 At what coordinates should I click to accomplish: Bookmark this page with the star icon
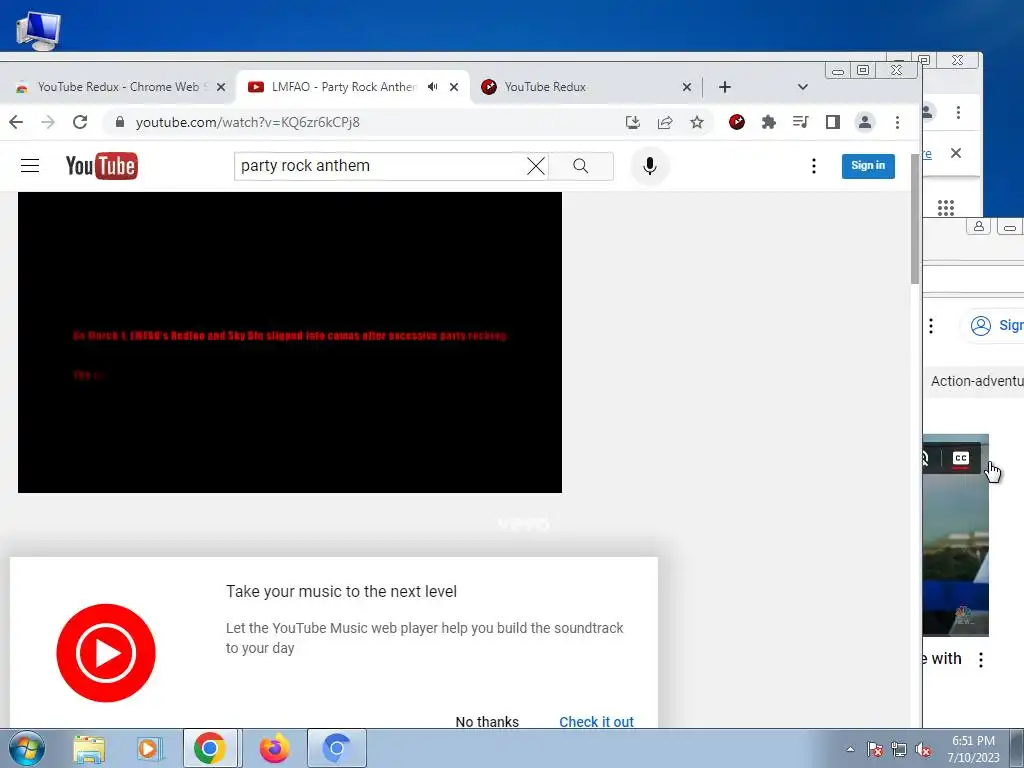tap(697, 122)
